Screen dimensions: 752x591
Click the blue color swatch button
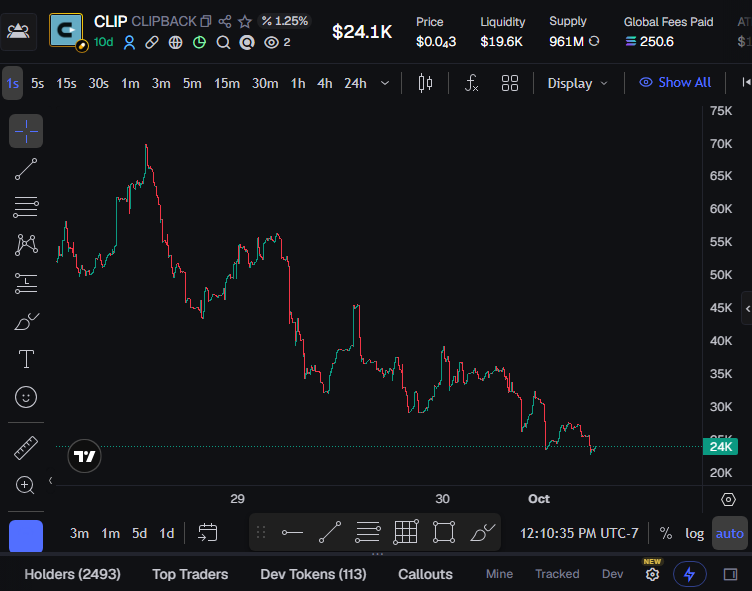(26, 536)
